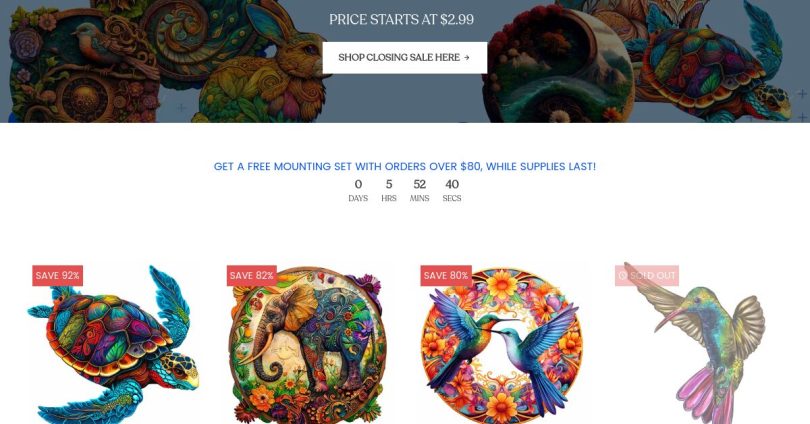The height and width of the screenshot is (424, 810).
Task: Click the Save 82% badge
Action: [252, 275]
